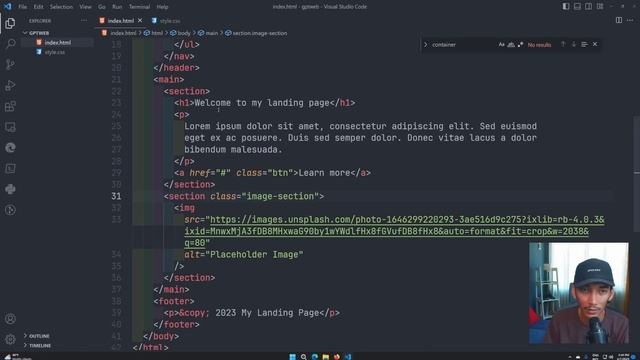Image resolution: width=640 pixels, height=360 pixels.
Task: Click the Edge icon in activity bar
Action: (x=10, y=148)
